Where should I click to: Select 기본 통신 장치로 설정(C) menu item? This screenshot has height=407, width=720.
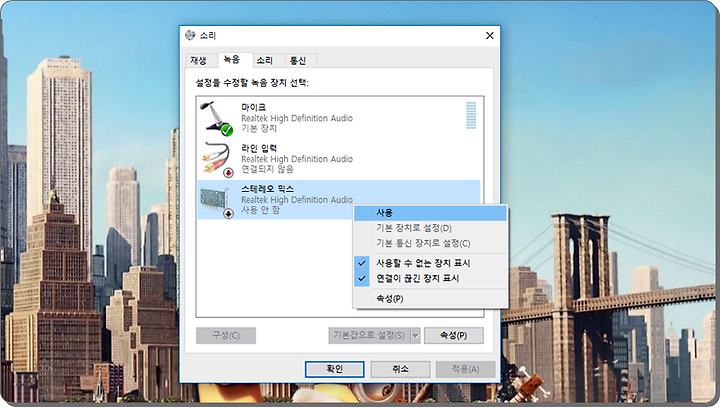click(x=430, y=243)
